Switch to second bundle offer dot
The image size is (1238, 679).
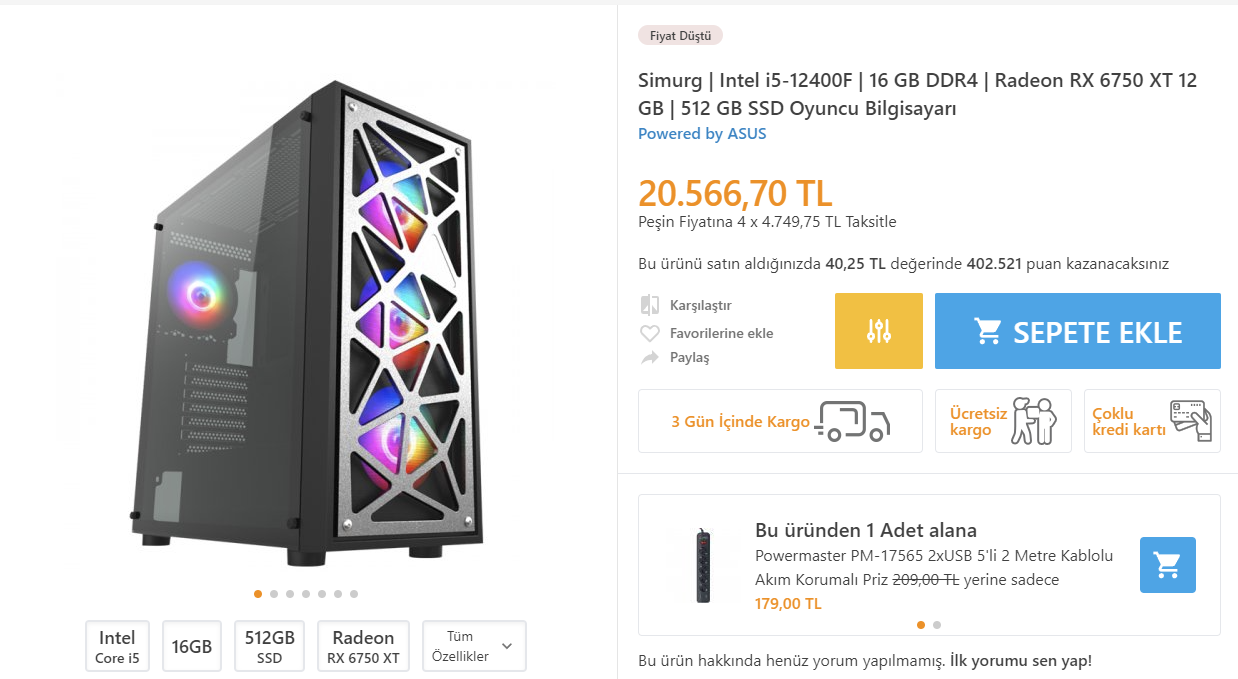click(937, 625)
